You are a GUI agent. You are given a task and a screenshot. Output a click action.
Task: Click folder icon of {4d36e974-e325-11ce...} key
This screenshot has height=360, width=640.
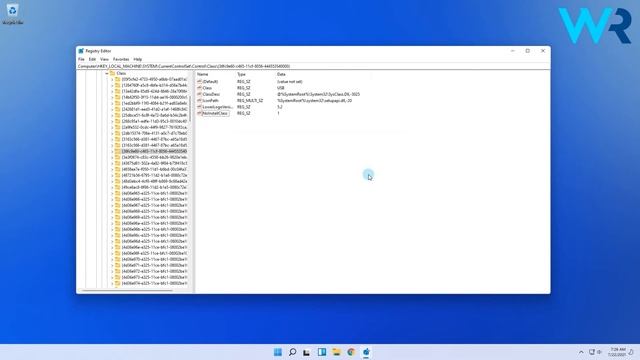coord(118,283)
